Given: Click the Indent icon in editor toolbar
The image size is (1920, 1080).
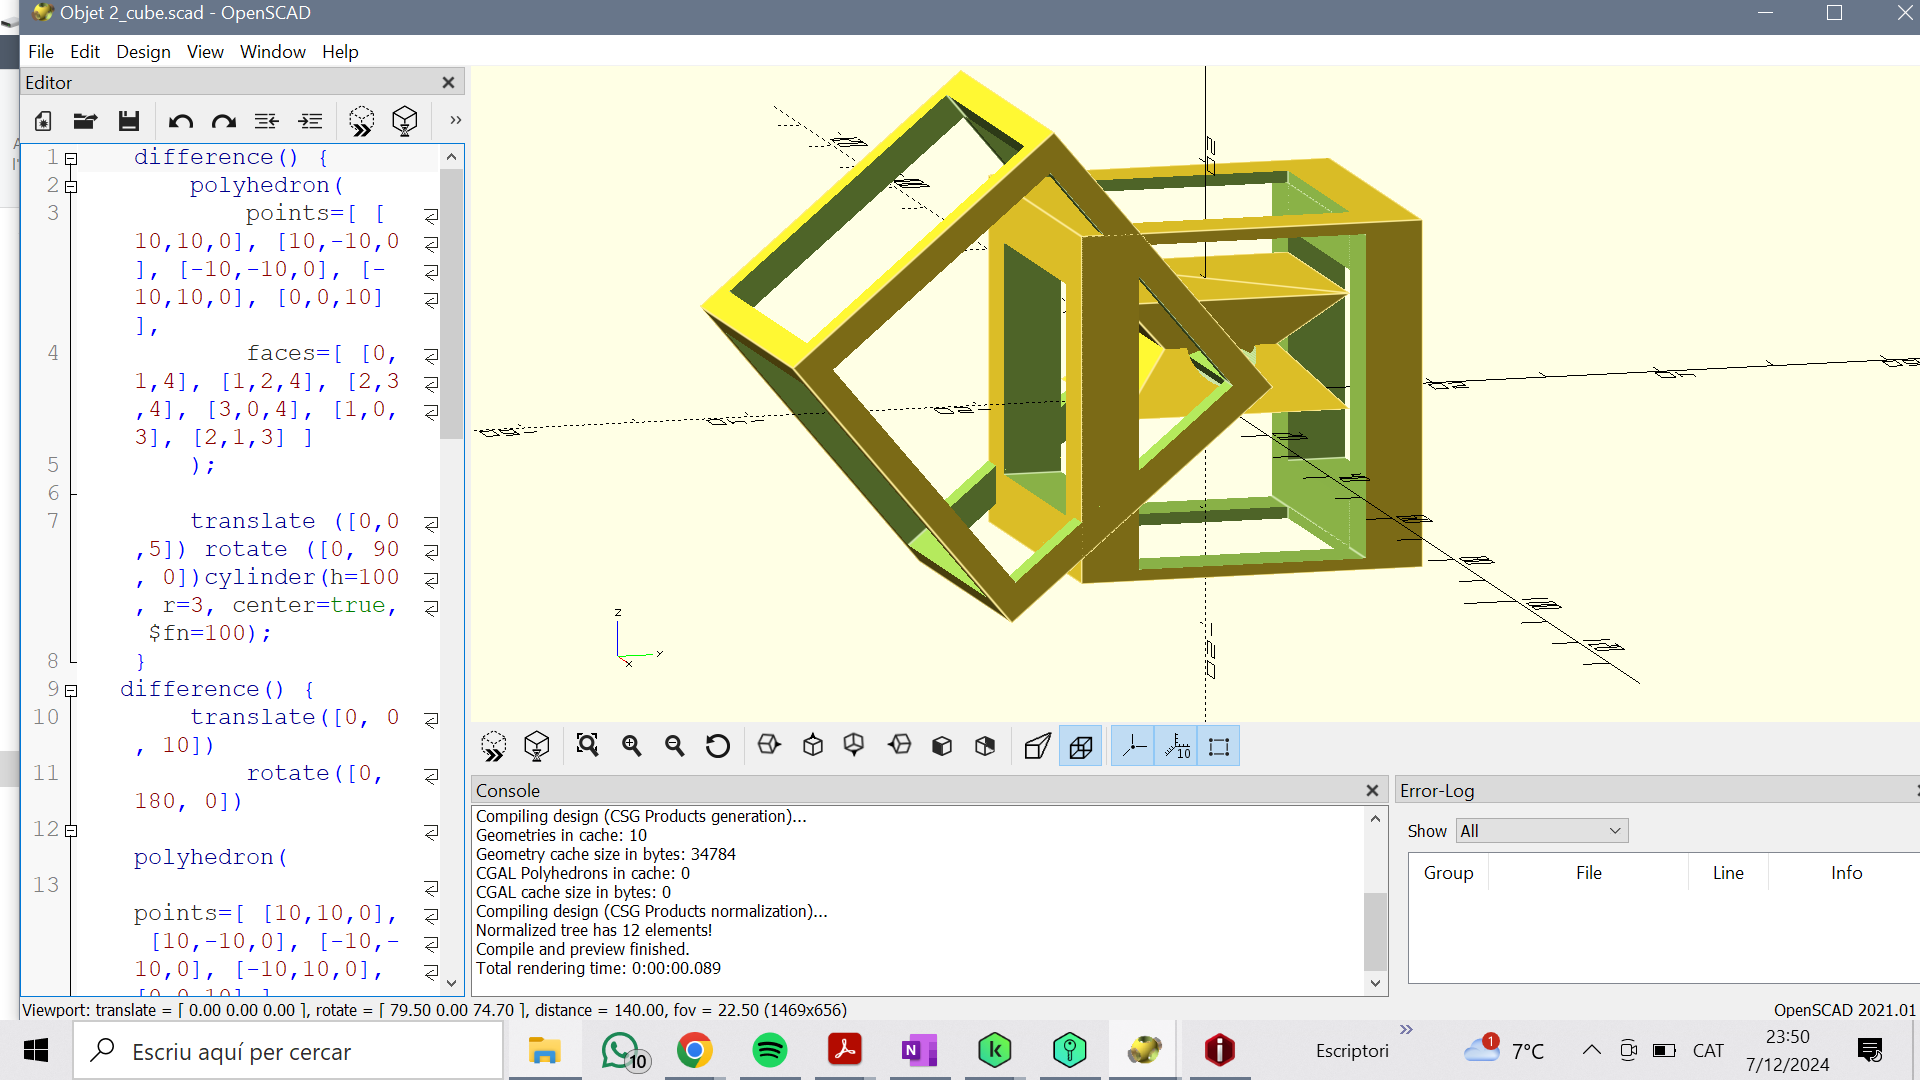Looking at the screenshot, I should point(310,121).
